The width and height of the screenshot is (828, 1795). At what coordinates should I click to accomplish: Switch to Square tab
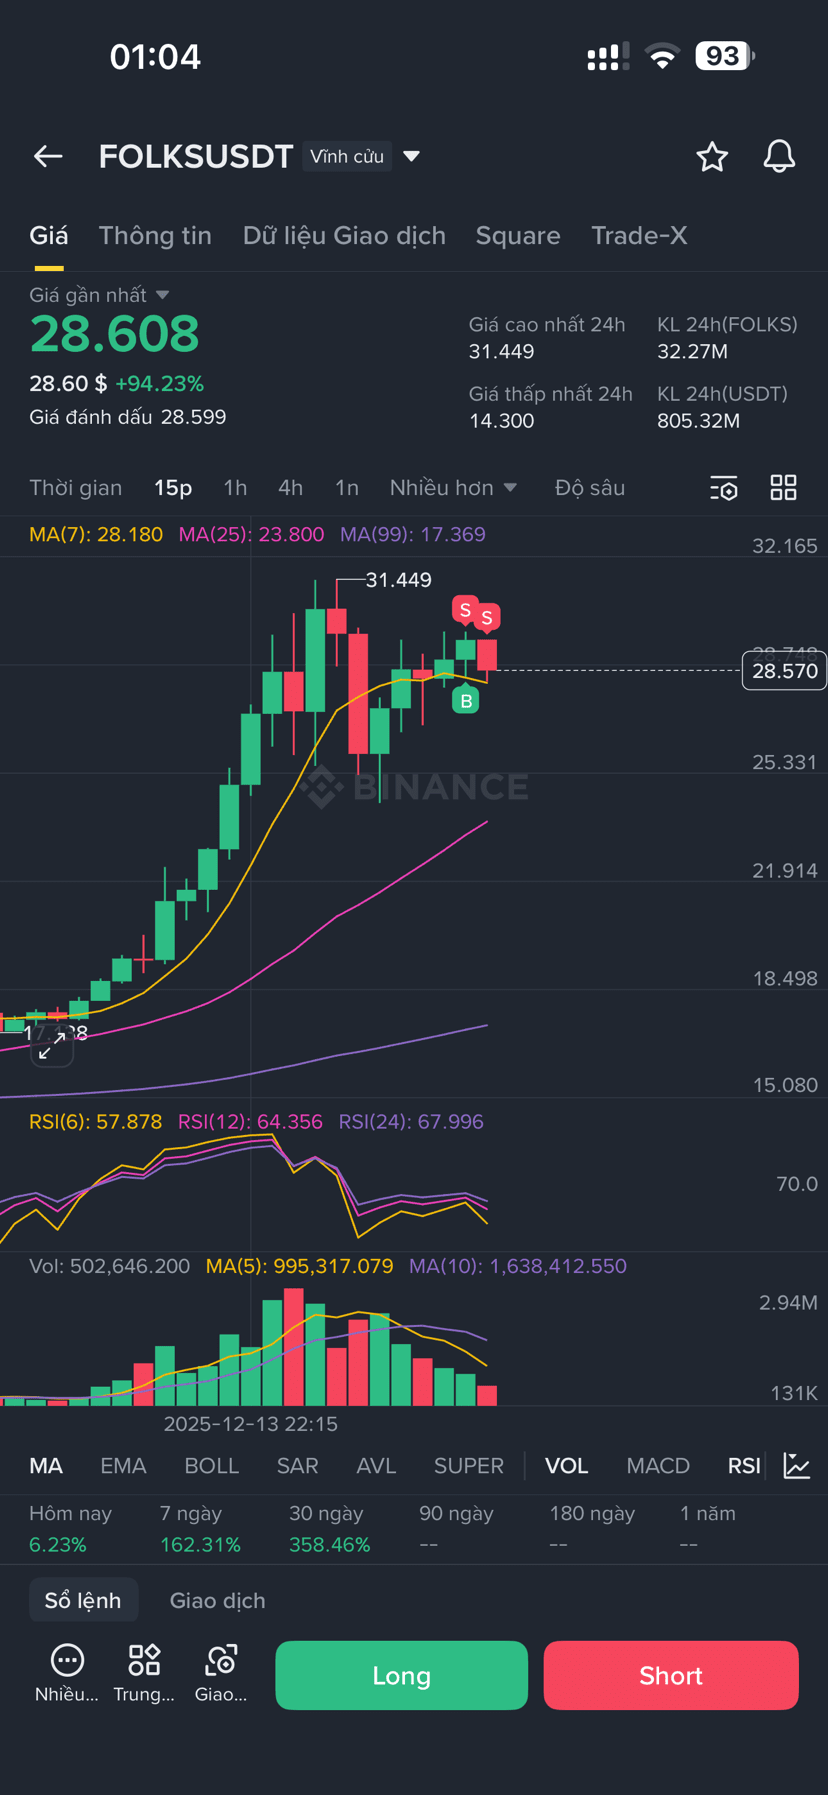tap(518, 236)
